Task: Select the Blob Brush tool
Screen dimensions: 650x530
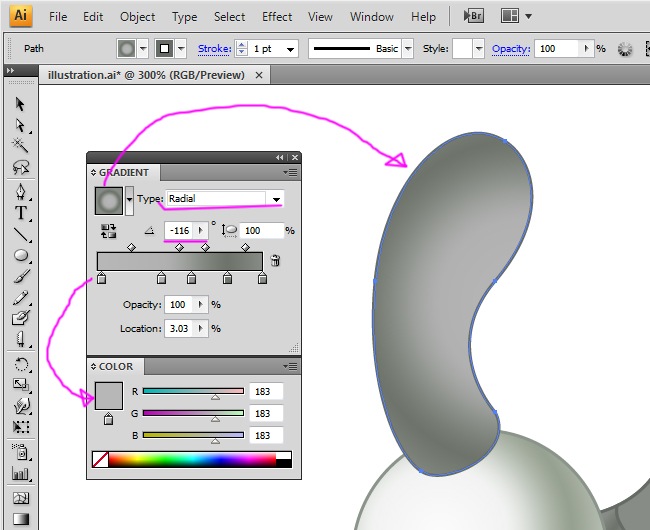Action: pos(19,318)
